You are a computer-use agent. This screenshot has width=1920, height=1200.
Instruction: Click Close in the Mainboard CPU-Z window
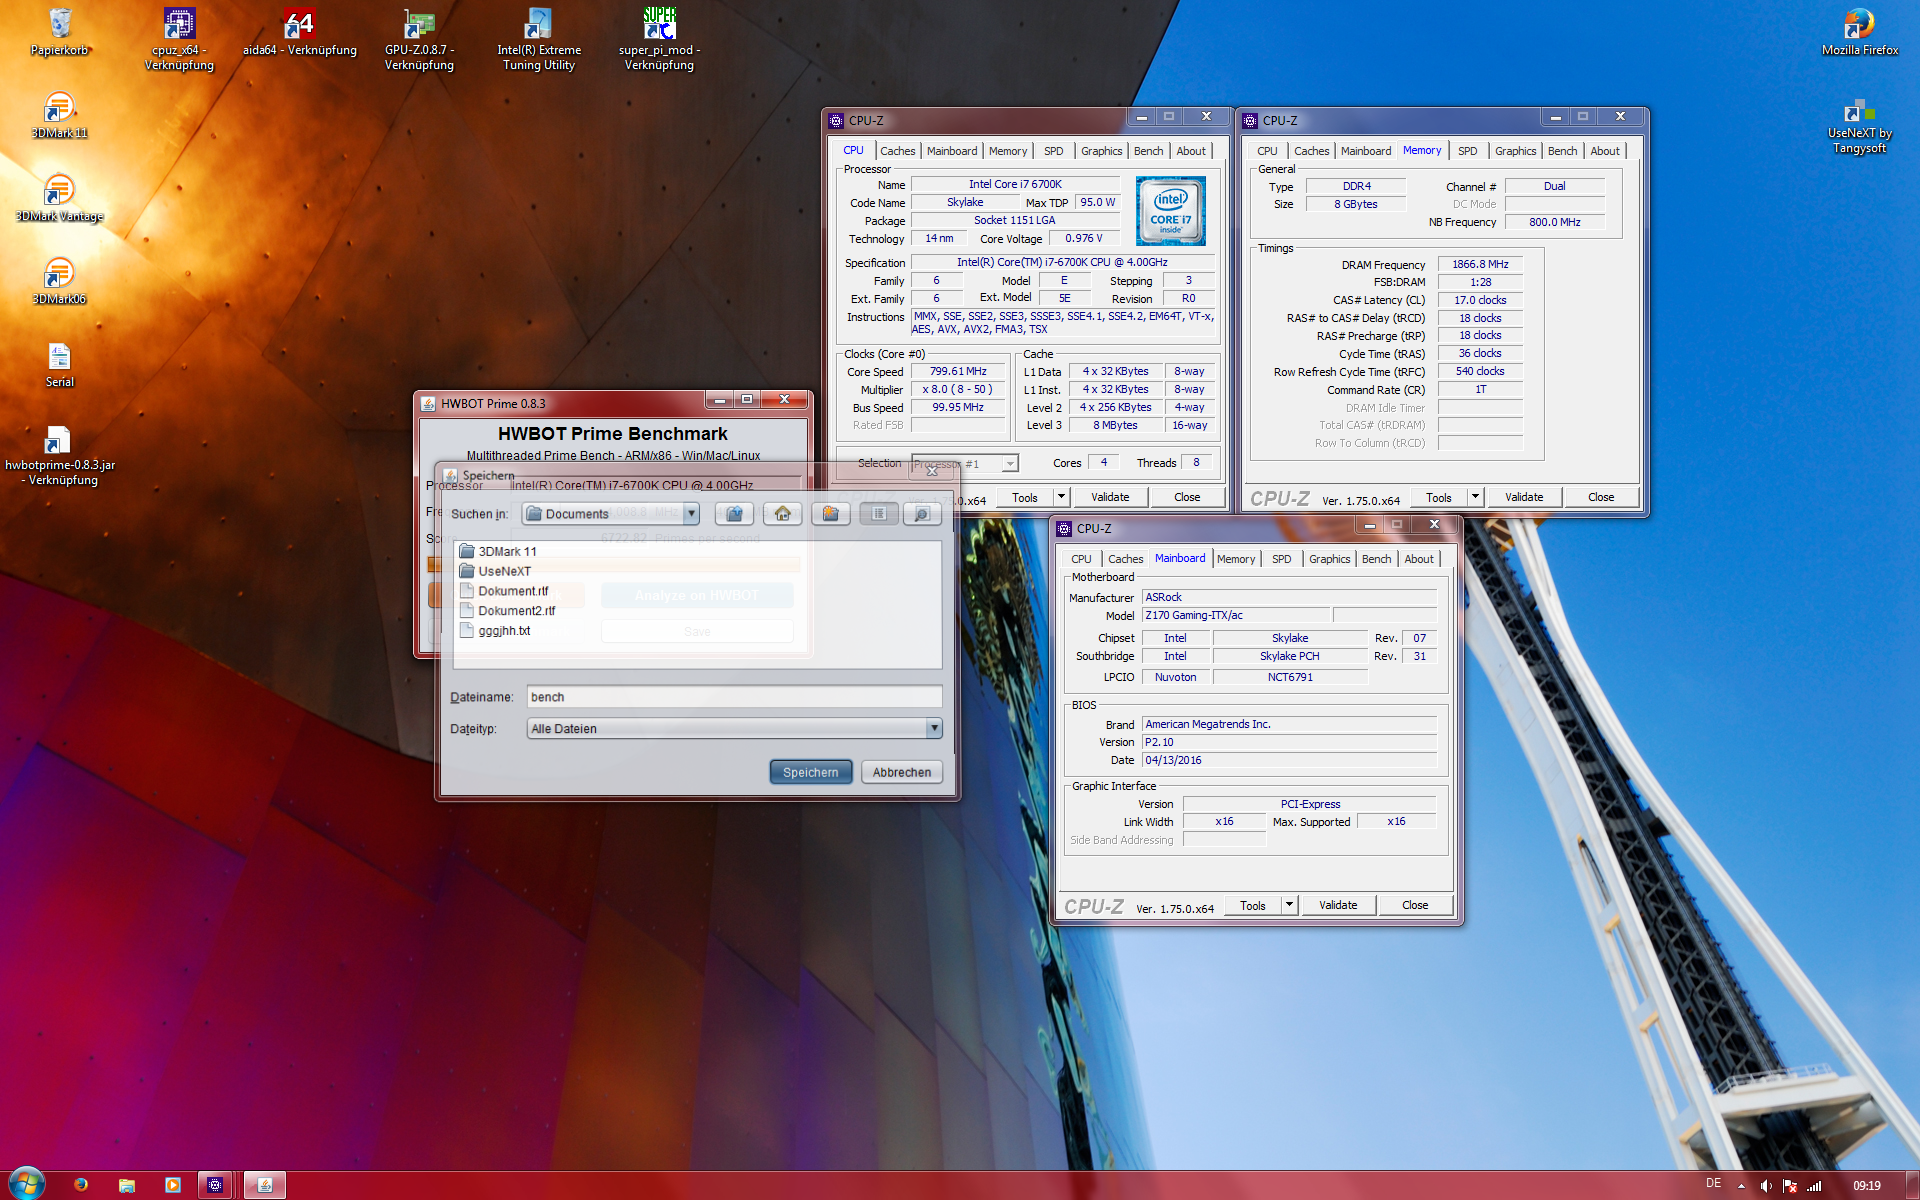coord(1415,905)
